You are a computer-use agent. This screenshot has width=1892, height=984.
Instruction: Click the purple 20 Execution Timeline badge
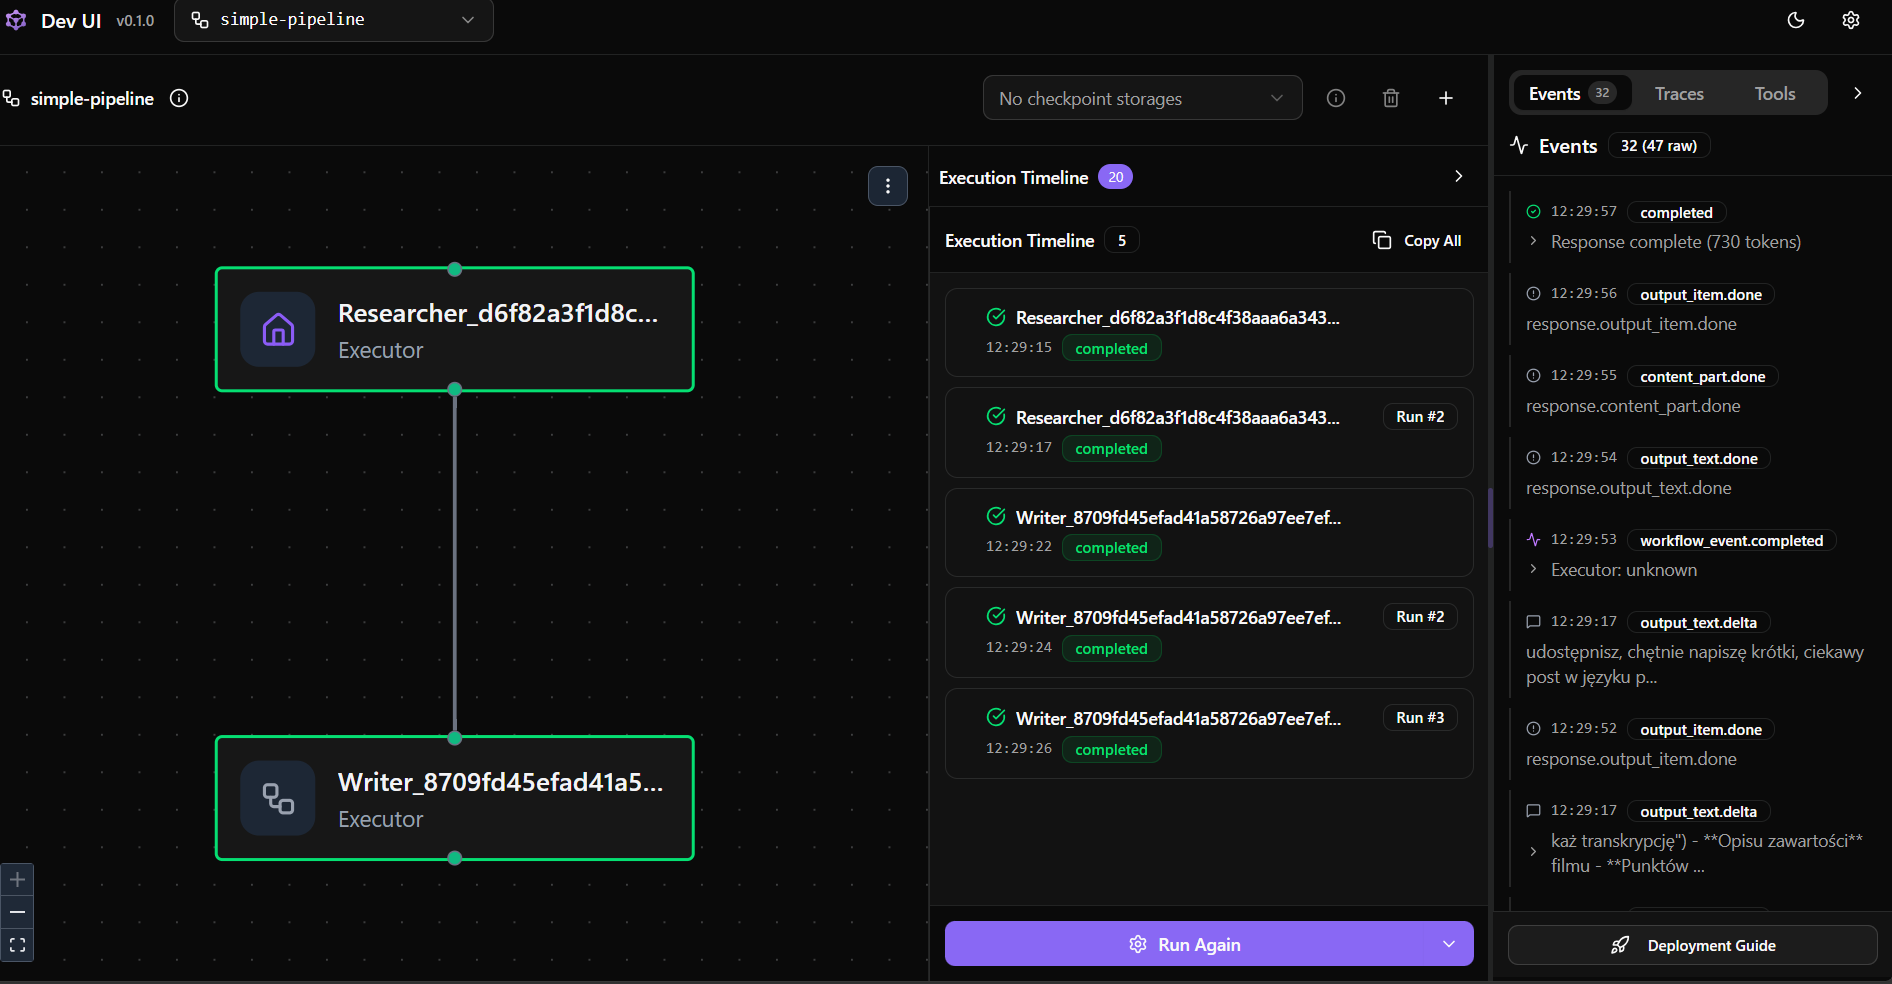coord(1115,177)
